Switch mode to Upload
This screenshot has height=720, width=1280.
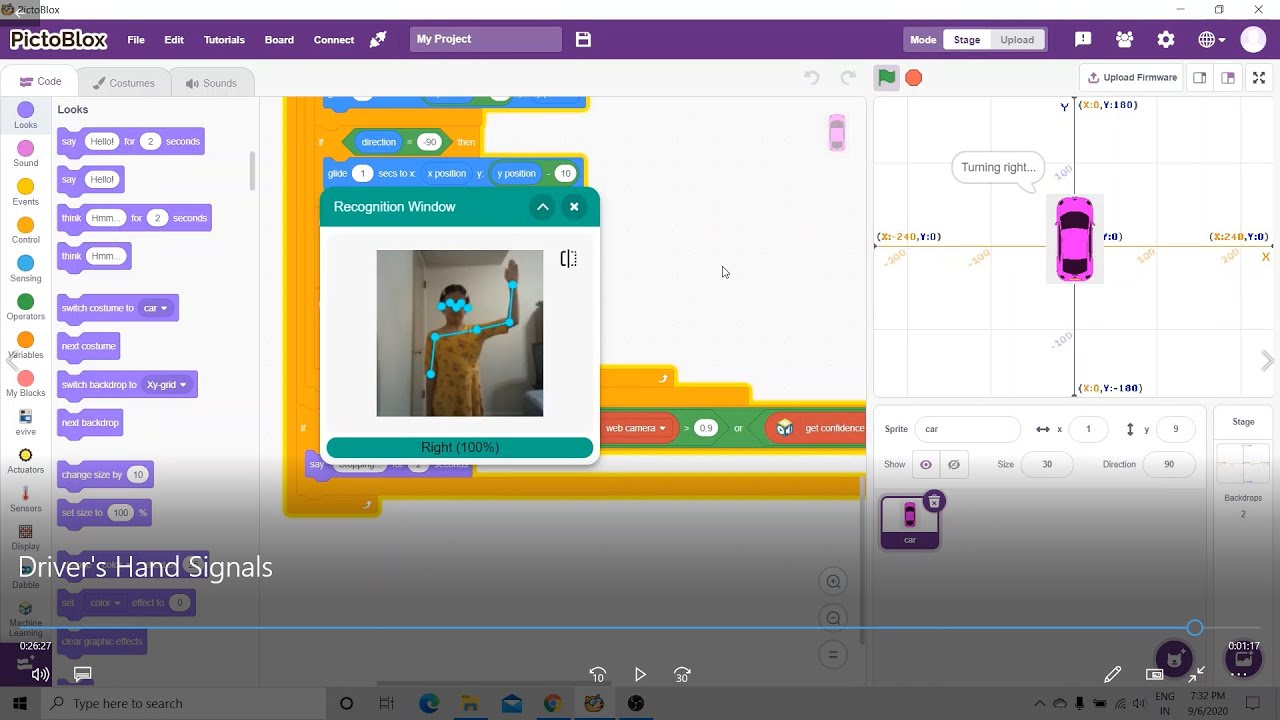(x=1017, y=40)
